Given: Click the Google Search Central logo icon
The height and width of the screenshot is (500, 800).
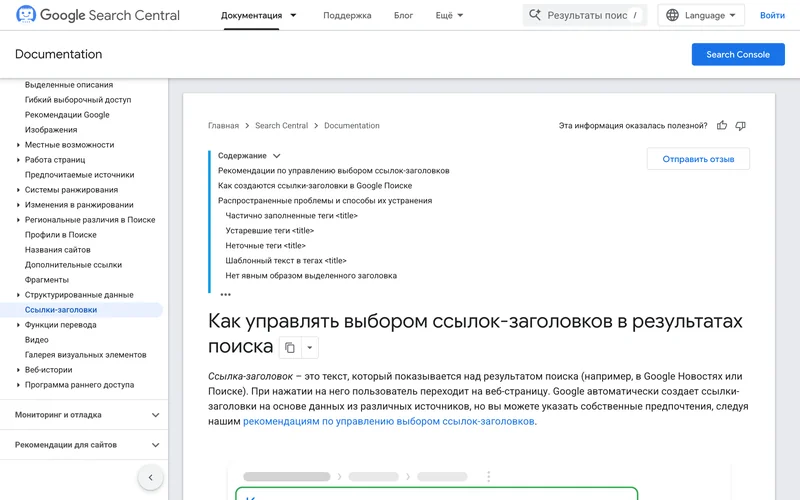Looking at the screenshot, I should coord(26,14).
